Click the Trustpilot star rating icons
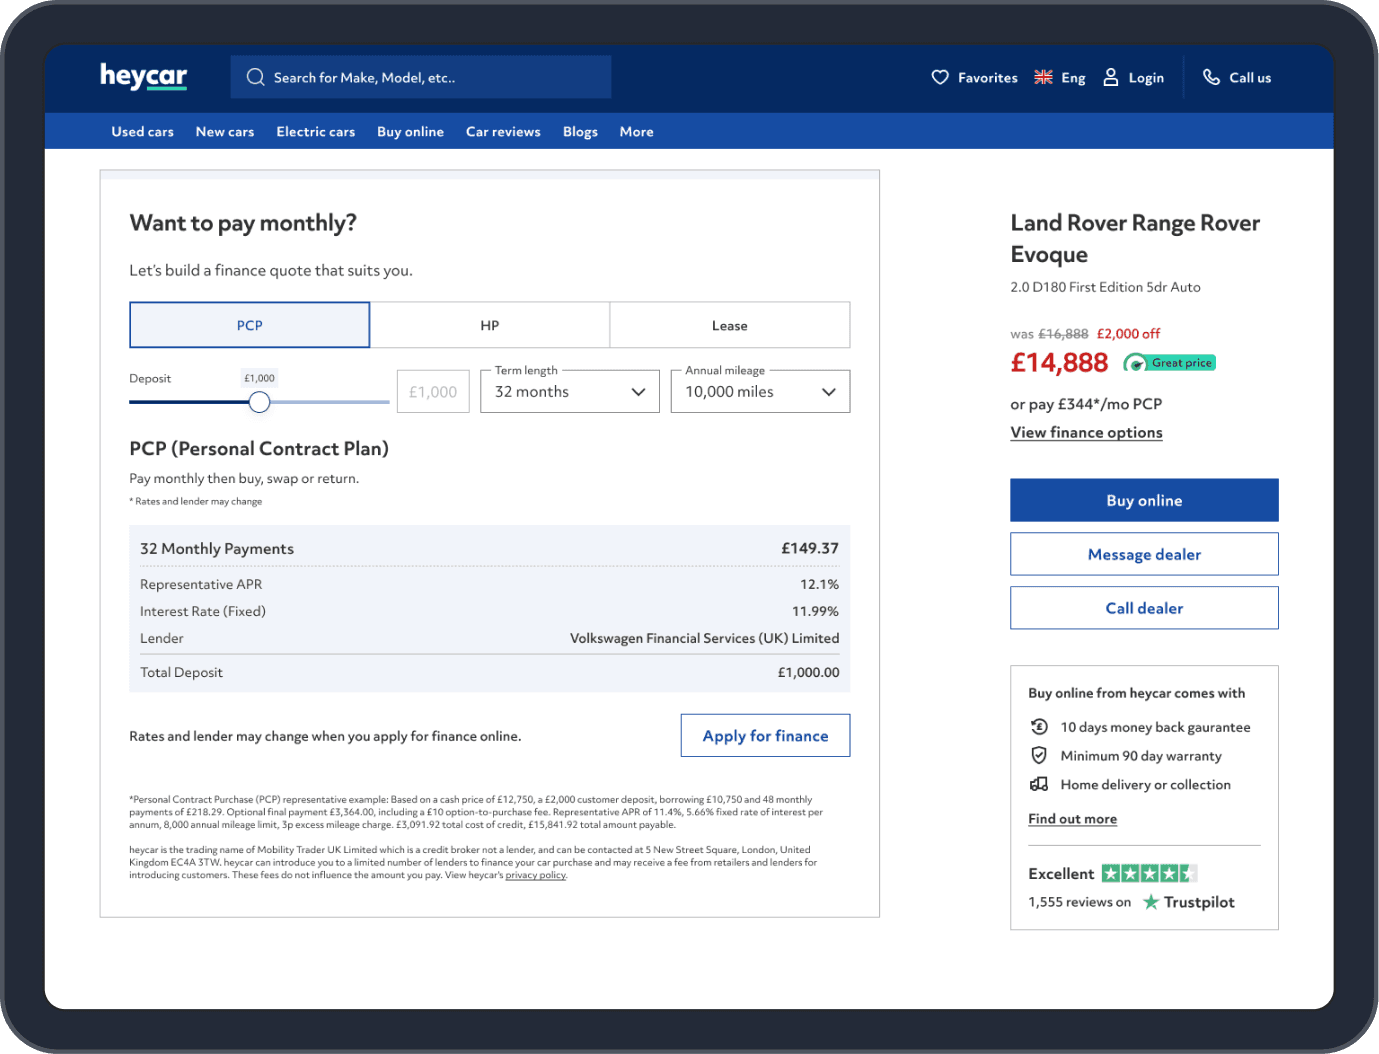This screenshot has width=1379, height=1054. (x=1149, y=873)
